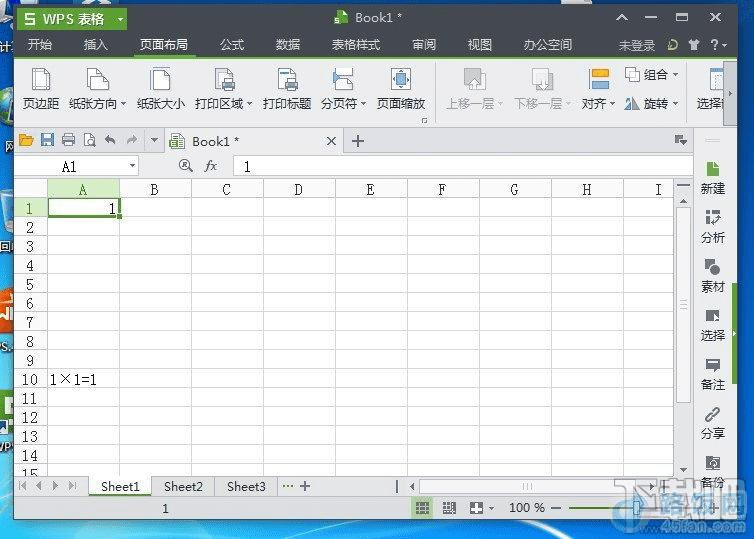Expand the 打印区域 dropdown arrow
This screenshot has width=754, height=539.
[x=249, y=103]
